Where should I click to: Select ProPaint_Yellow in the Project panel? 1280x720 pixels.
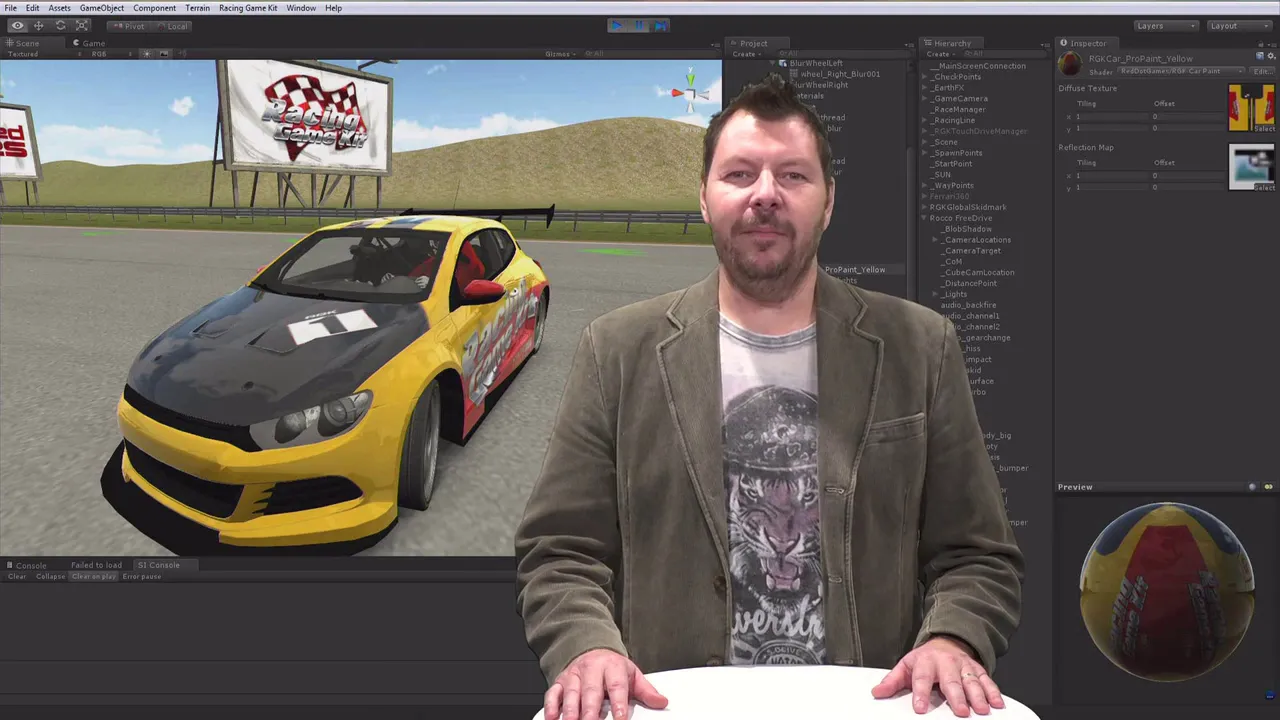coord(855,270)
